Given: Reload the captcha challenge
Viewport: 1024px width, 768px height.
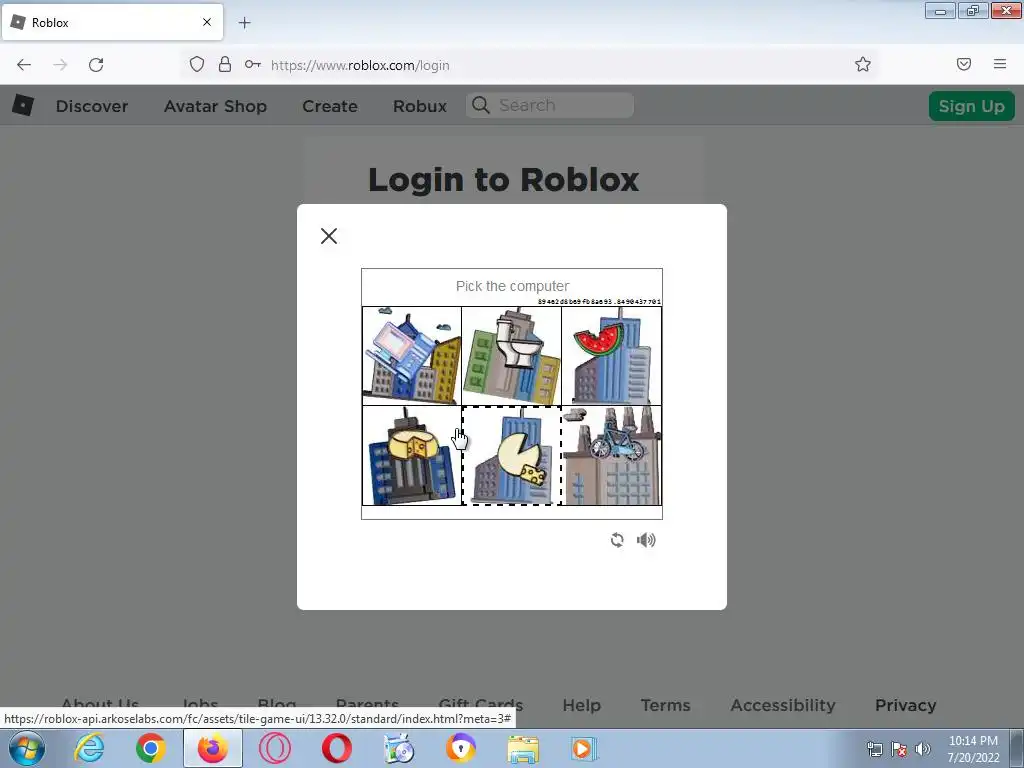Looking at the screenshot, I should coord(616,540).
